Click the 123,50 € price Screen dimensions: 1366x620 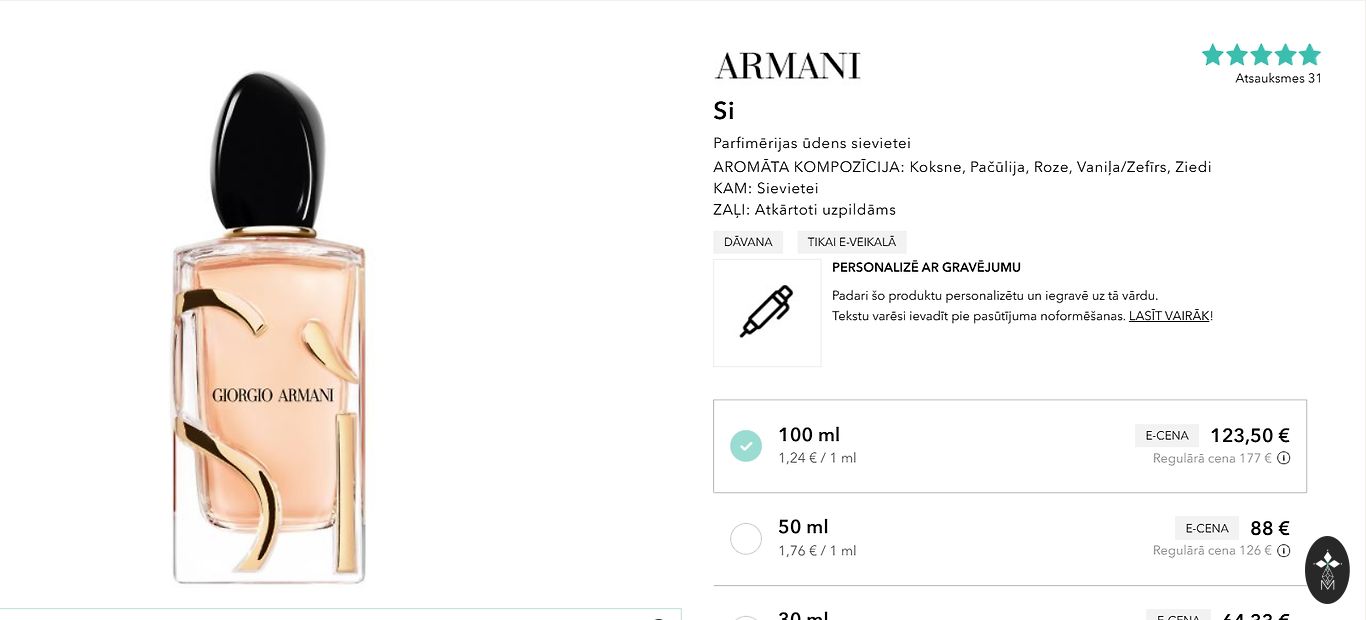point(1250,435)
